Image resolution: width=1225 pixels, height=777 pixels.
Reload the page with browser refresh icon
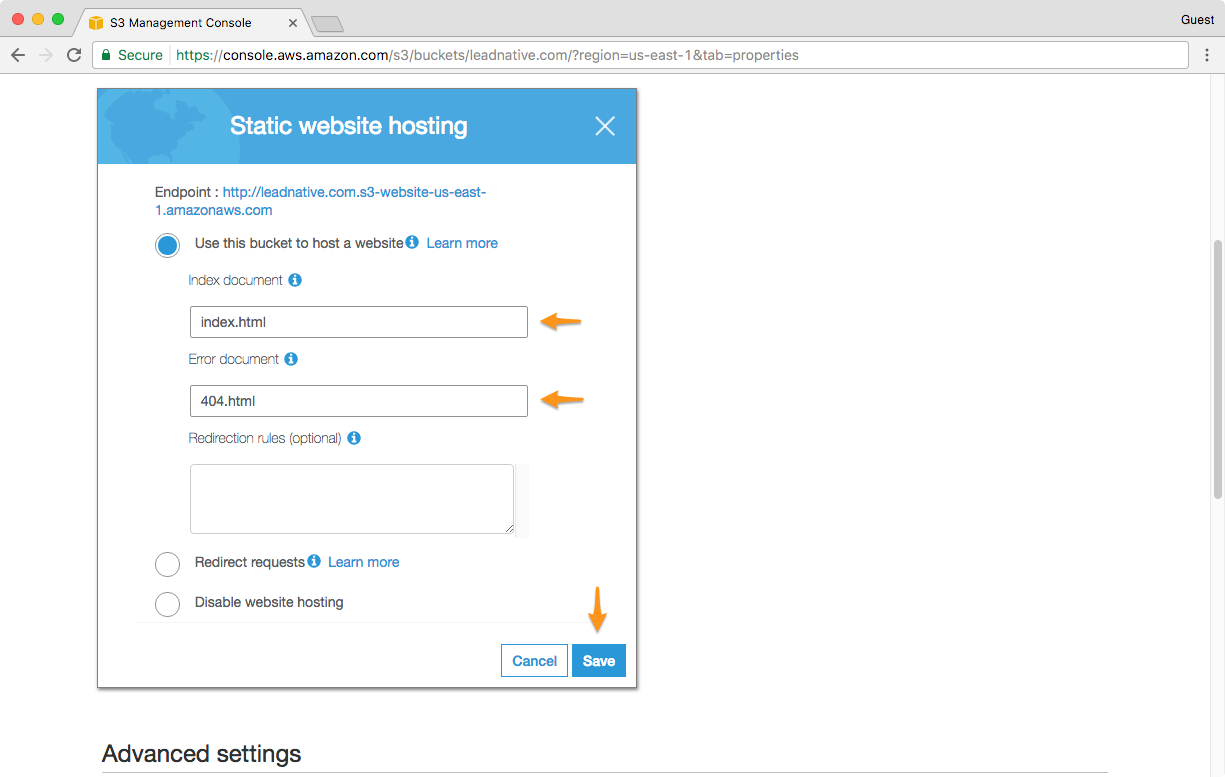point(74,55)
